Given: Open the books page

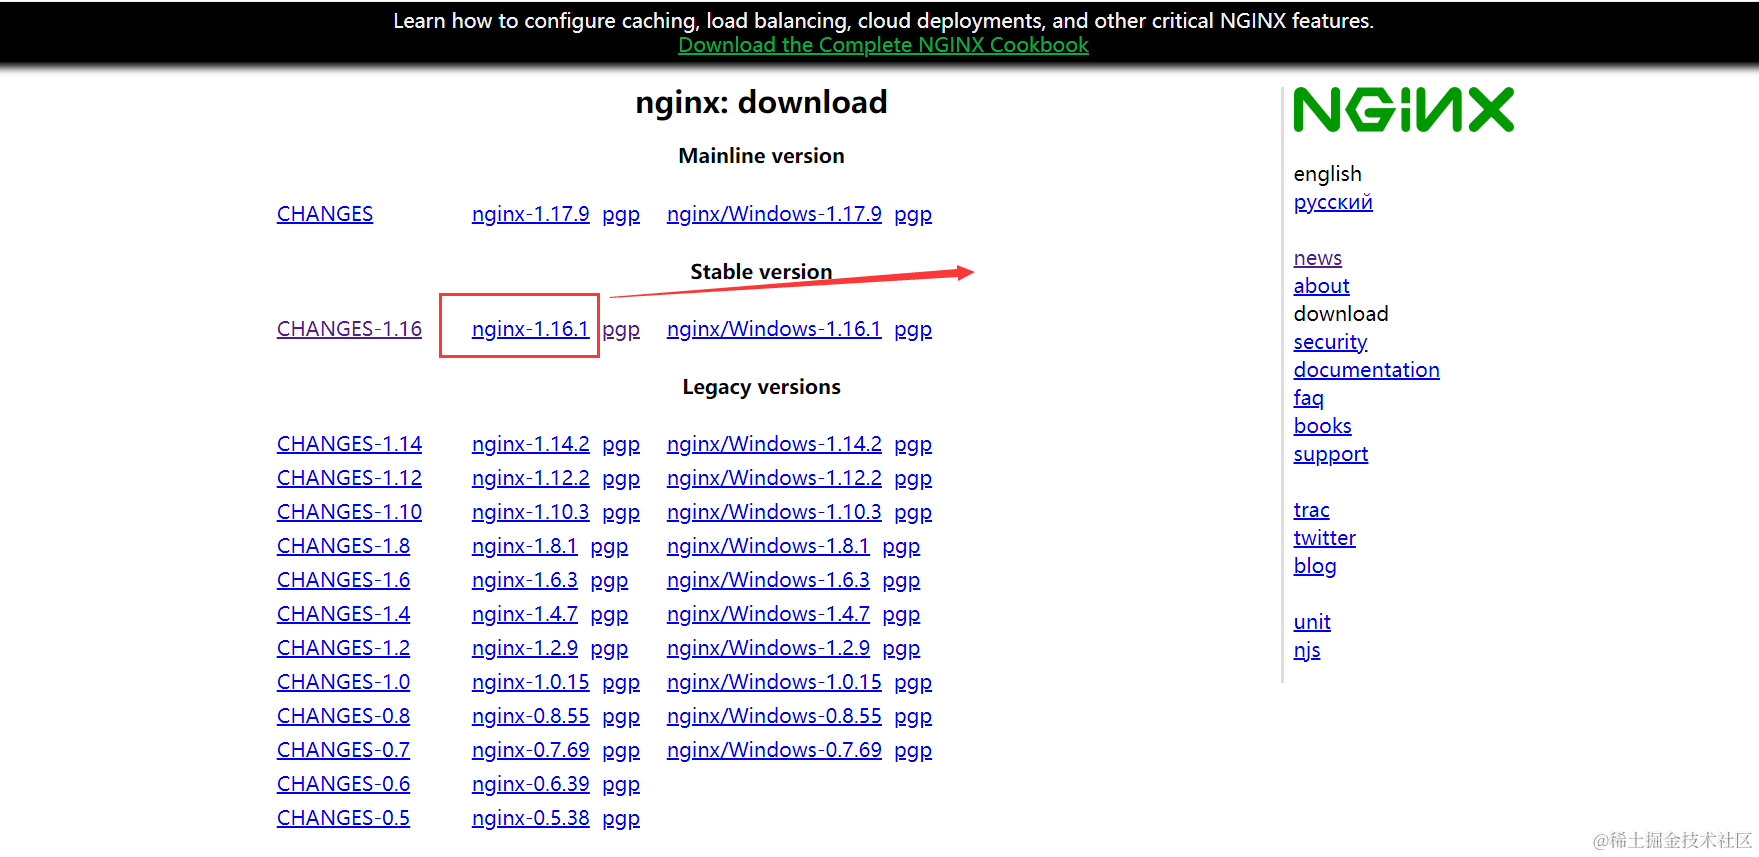Looking at the screenshot, I should tap(1322, 426).
